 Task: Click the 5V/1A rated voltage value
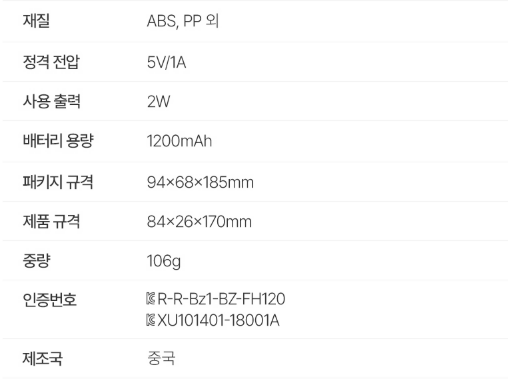pos(166,62)
